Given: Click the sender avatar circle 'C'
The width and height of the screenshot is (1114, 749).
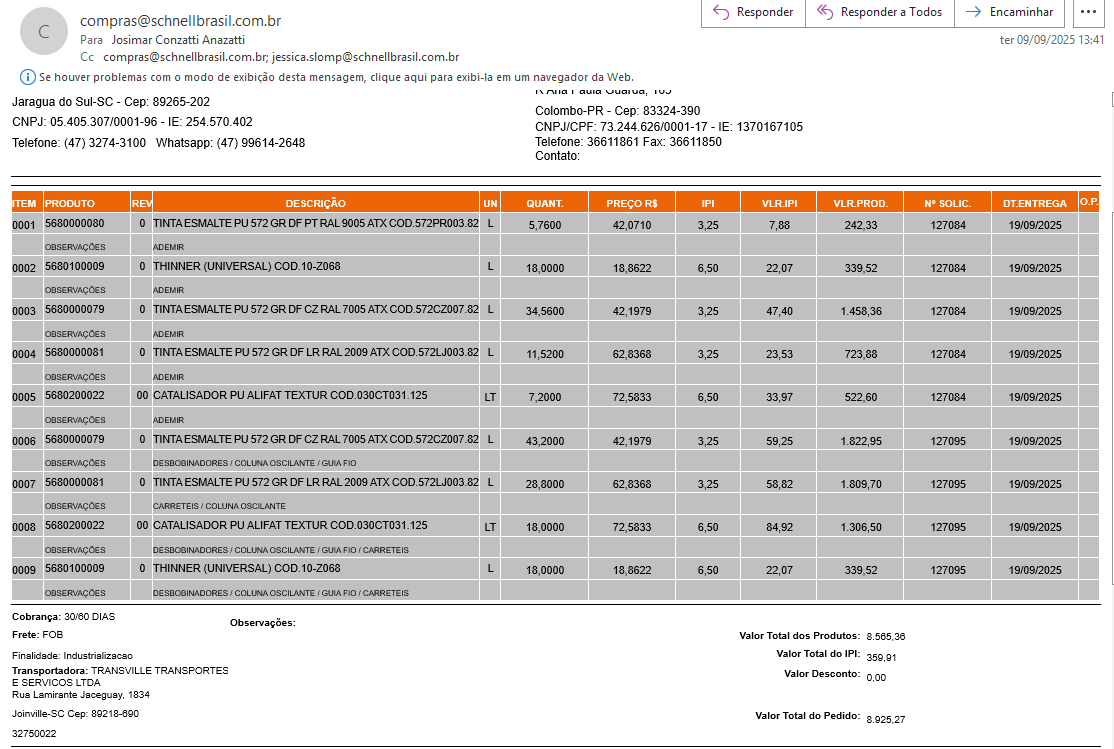Looking at the screenshot, I should click(43, 31).
